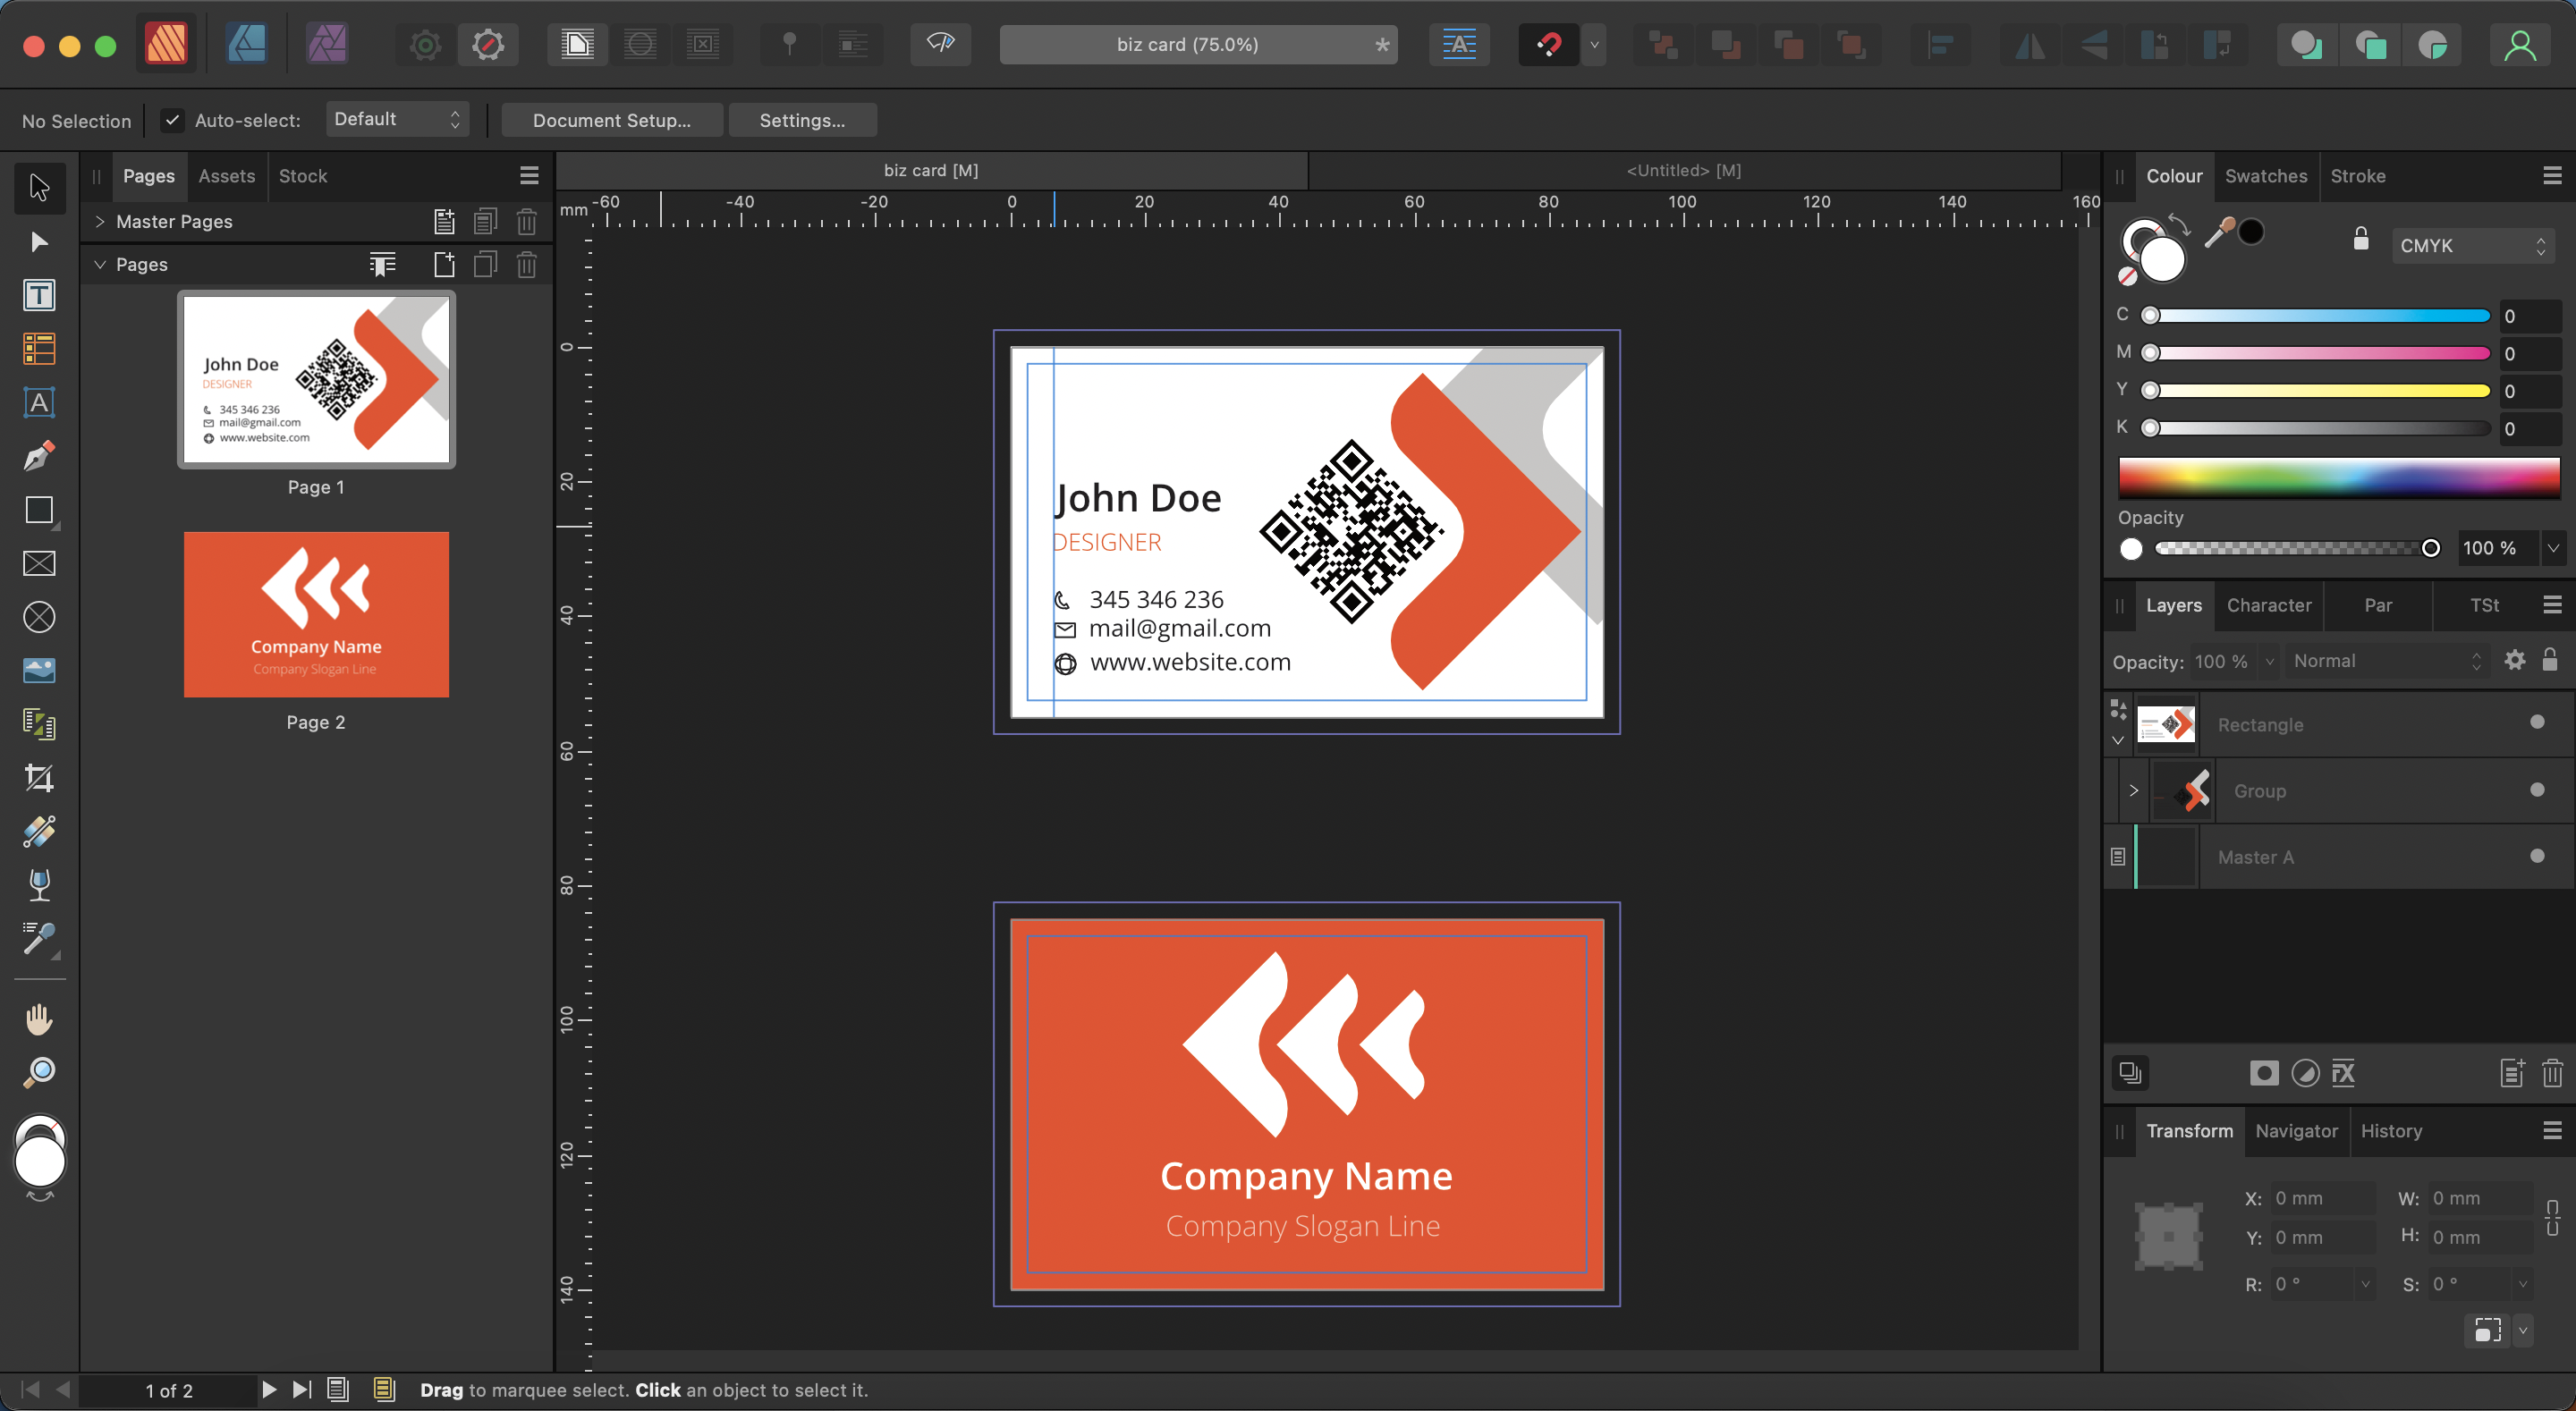Viewport: 2576px width, 1411px height.
Task: Select the Zoom magnifier tool
Action: pyautogui.click(x=39, y=1073)
